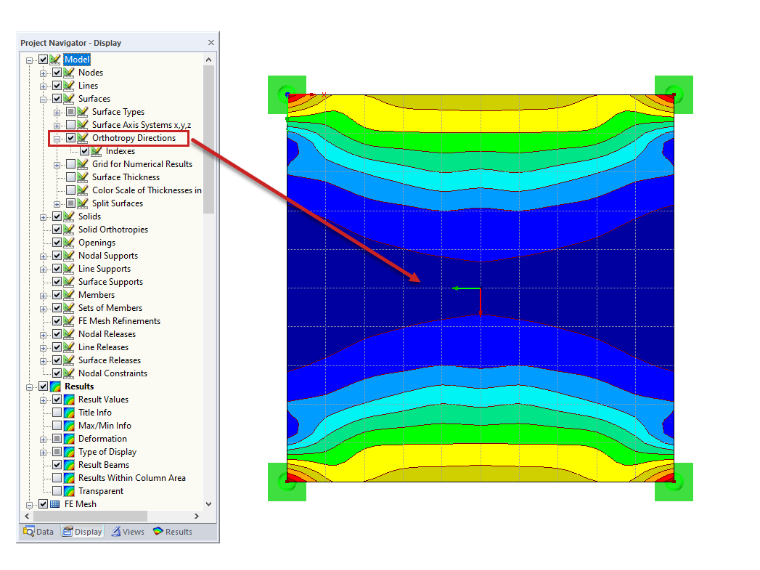Viewport: 760px width, 570px height.
Task: Select the Surface Thickness tree label
Action: [x=126, y=177]
